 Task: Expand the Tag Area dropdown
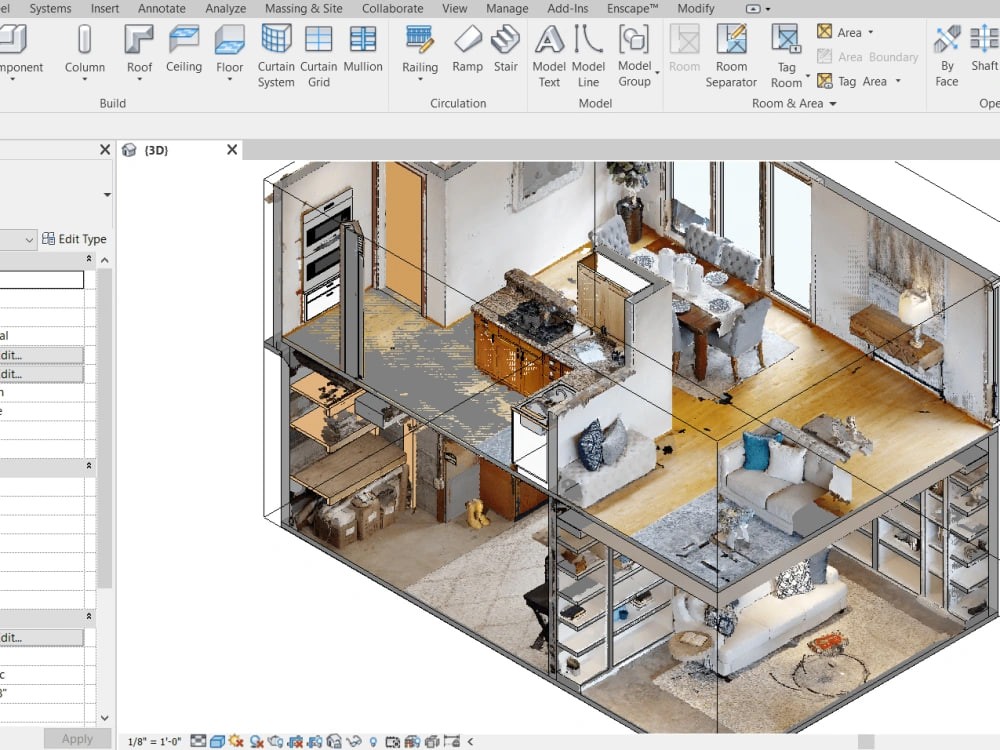[897, 81]
